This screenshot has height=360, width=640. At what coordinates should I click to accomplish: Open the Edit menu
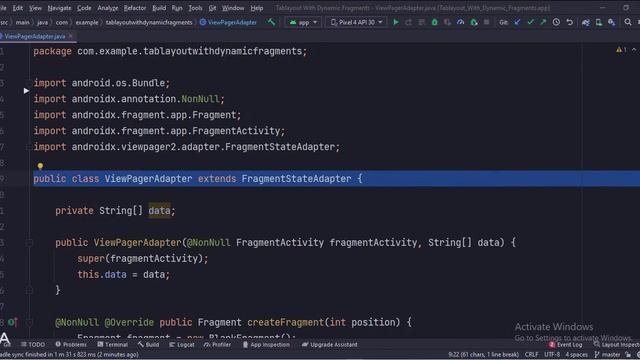pyautogui.click(x=18, y=8)
